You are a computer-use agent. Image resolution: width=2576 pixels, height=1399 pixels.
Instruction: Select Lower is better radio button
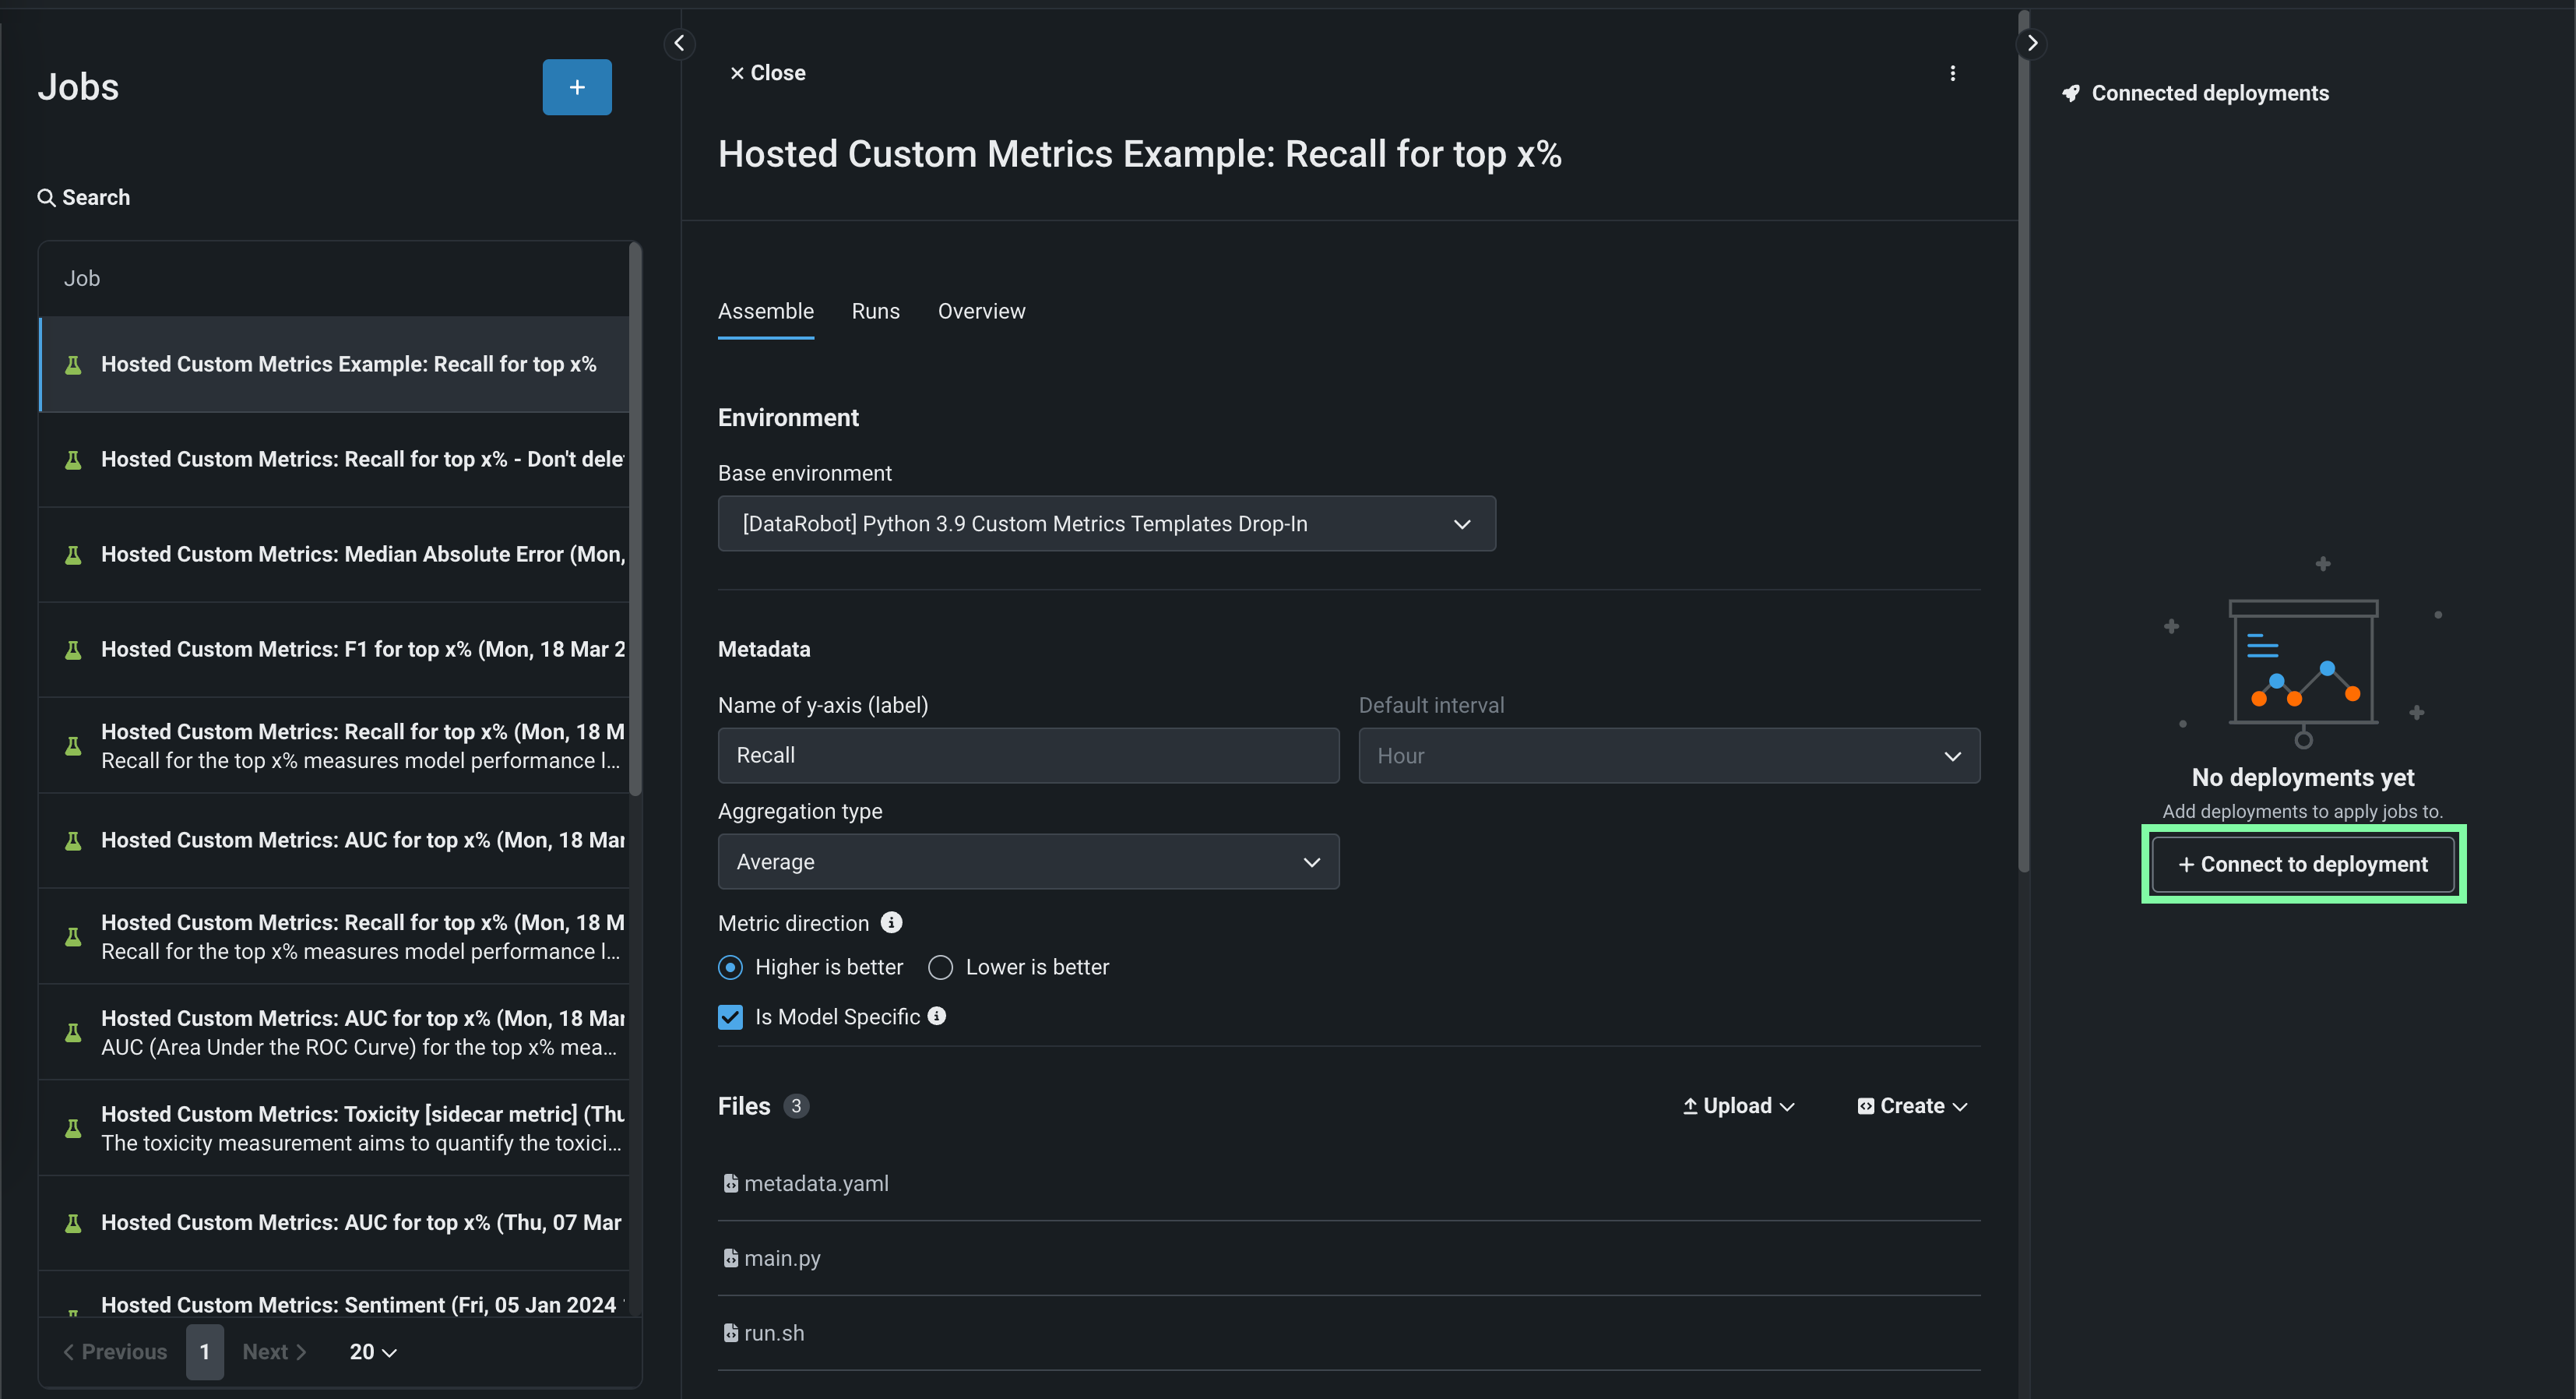click(x=940, y=967)
